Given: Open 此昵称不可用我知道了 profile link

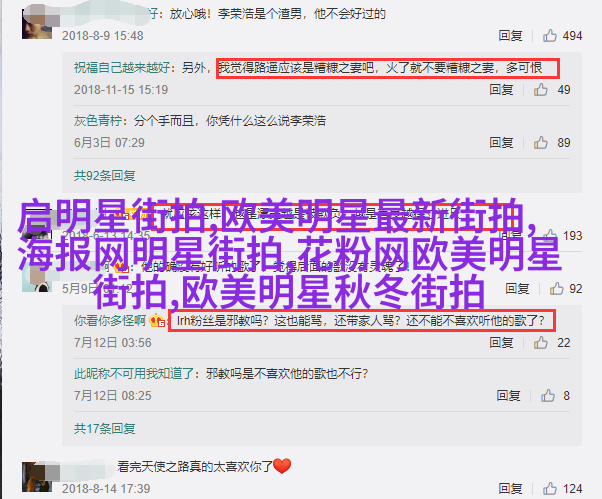Looking at the screenshot, I should pos(134,373).
